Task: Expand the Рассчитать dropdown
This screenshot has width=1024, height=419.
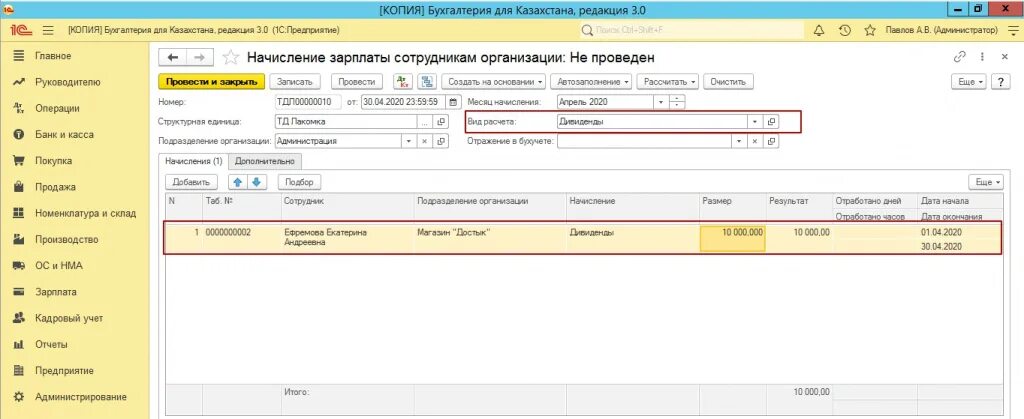Action: (x=669, y=82)
